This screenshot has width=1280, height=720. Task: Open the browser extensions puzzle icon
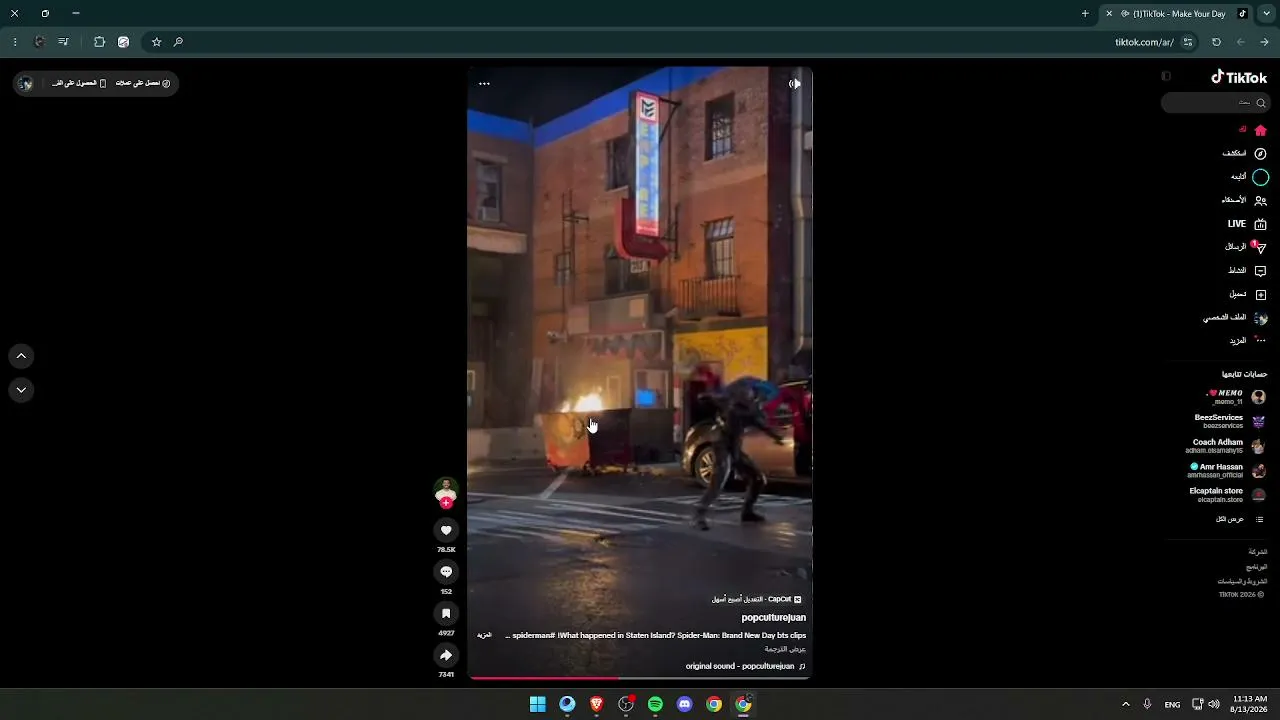point(99,42)
